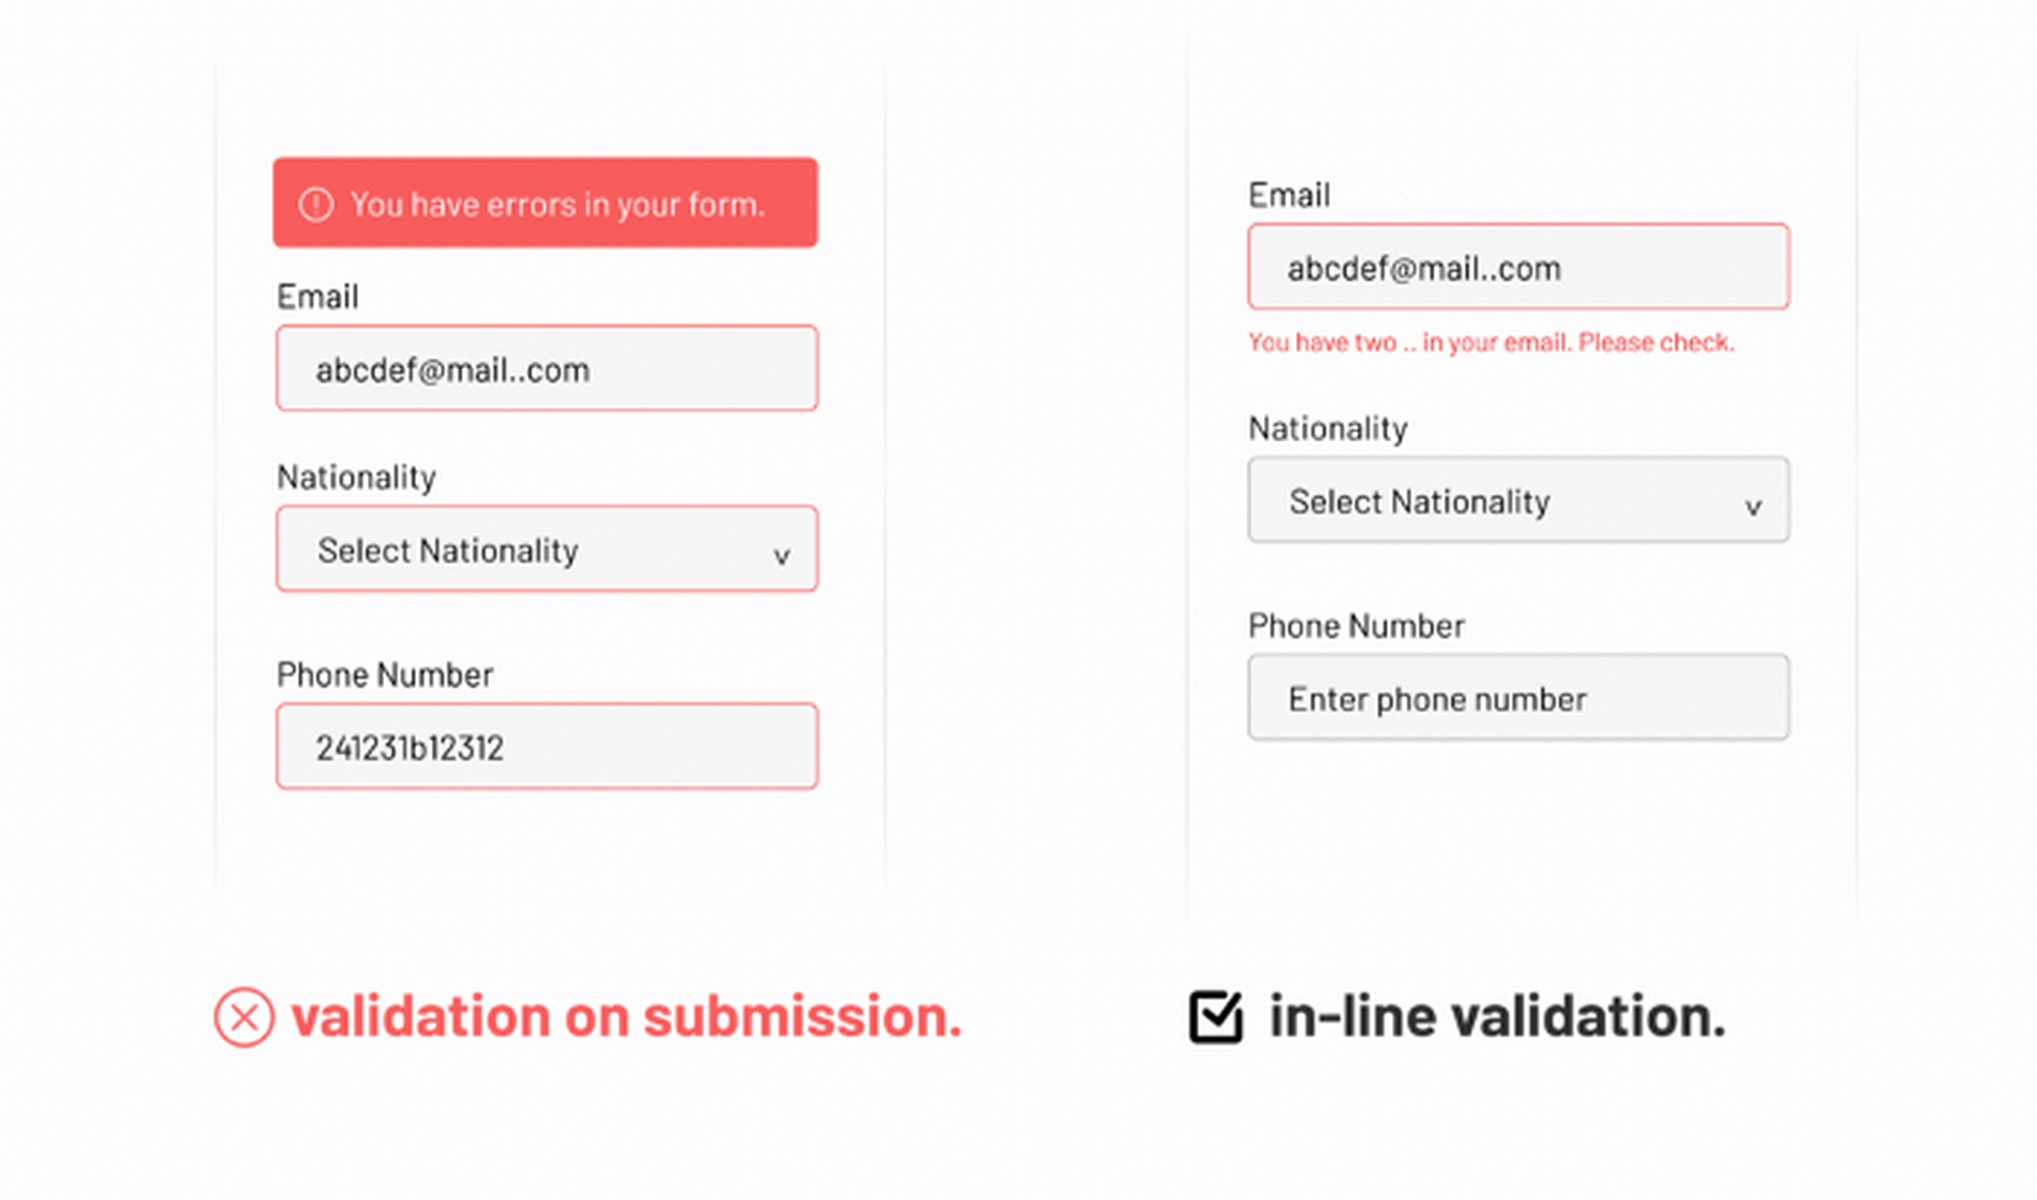
Task: Click the Nationality label above the gray-bordered dropdown
Action: [x=1327, y=429]
